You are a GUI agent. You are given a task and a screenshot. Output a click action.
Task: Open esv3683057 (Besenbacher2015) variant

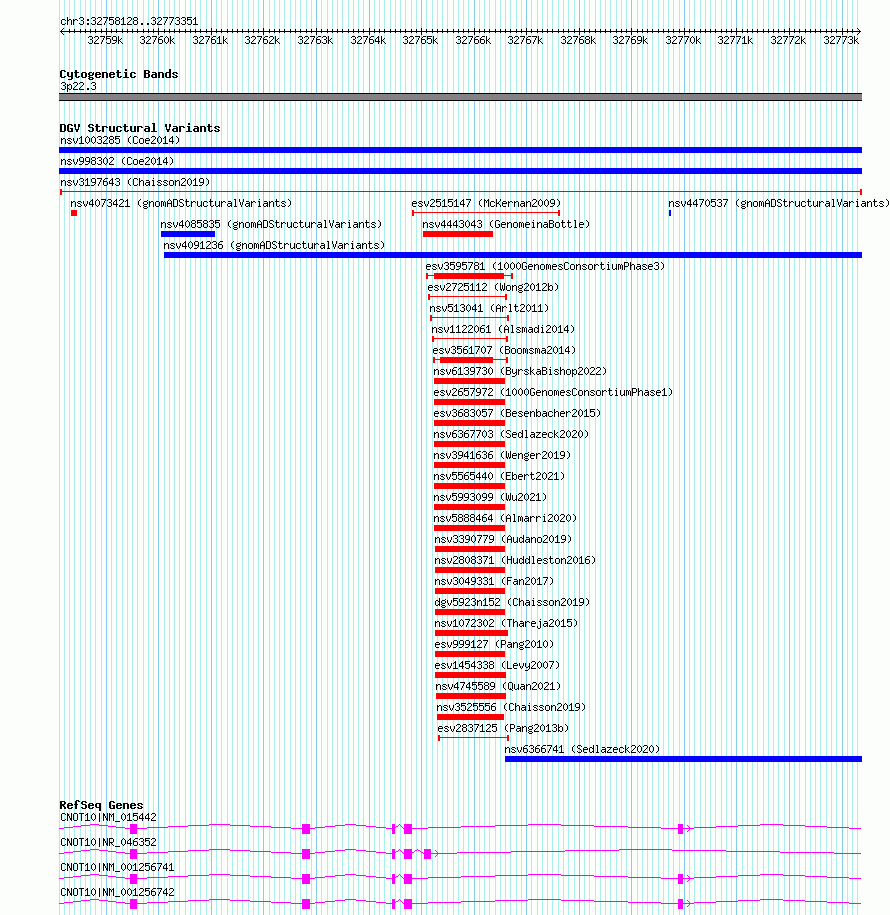[517, 414]
